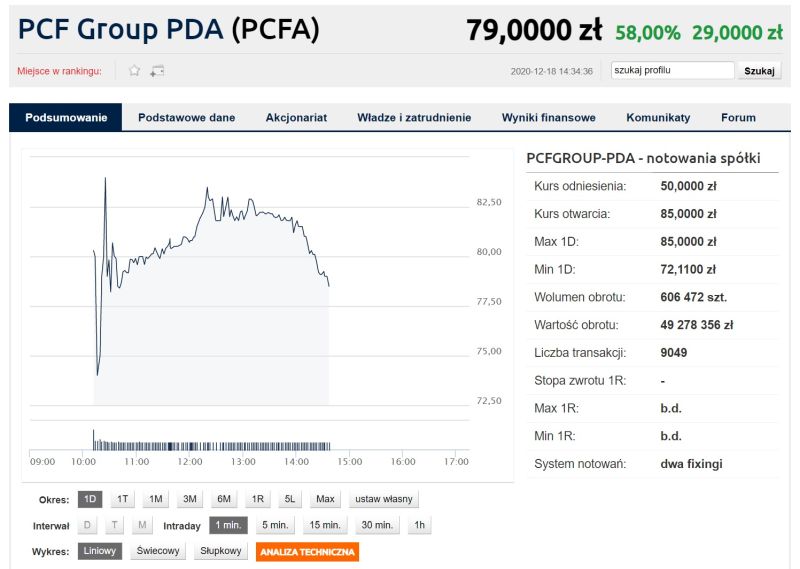This screenshot has width=800, height=569.
Task: Go to the Akcjonariat tab
Action: click(296, 117)
